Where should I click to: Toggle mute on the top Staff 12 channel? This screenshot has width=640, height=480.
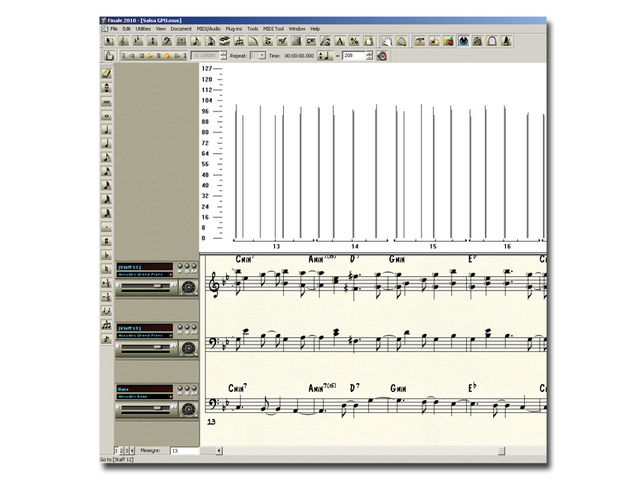pos(180,266)
